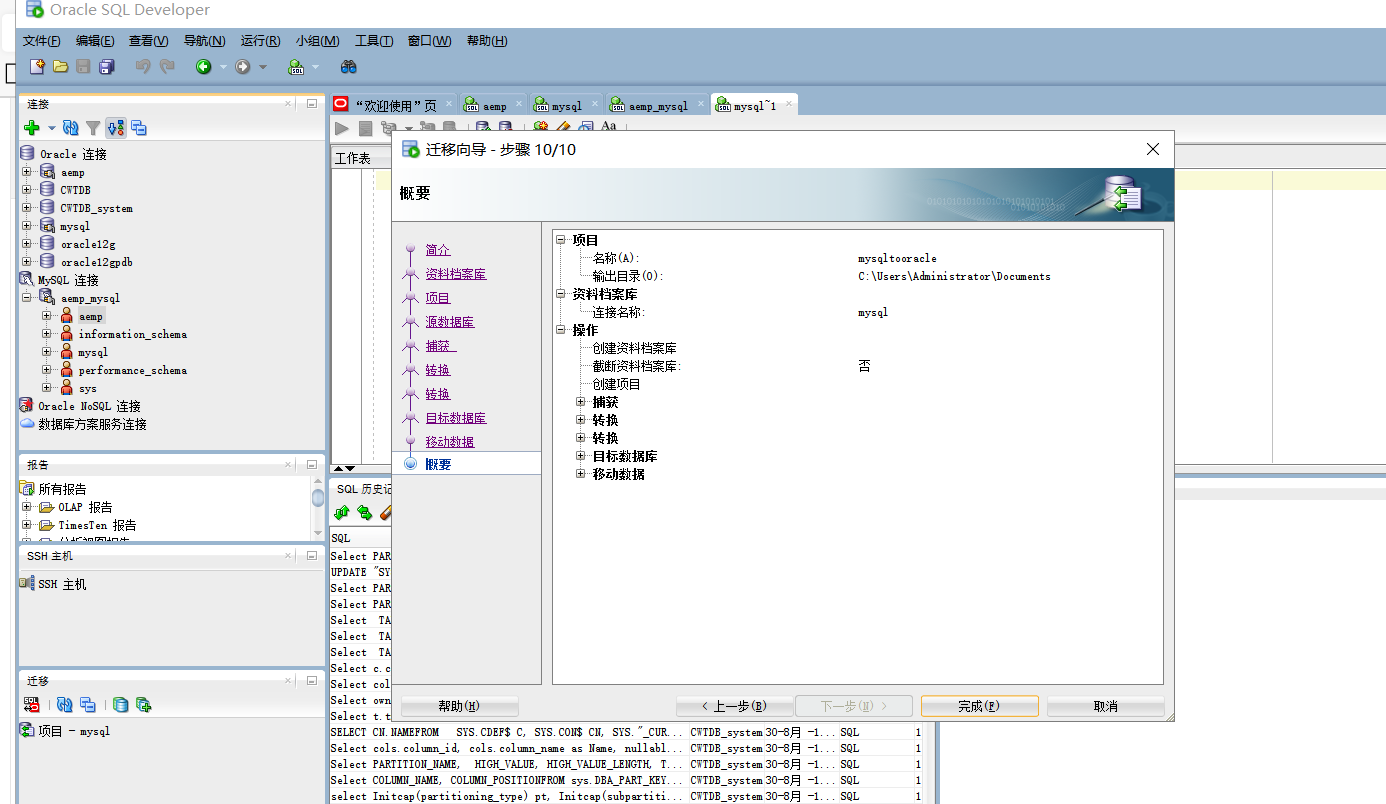Click the Aa case toggle icon in worksheet toolbar

click(608, 127)
